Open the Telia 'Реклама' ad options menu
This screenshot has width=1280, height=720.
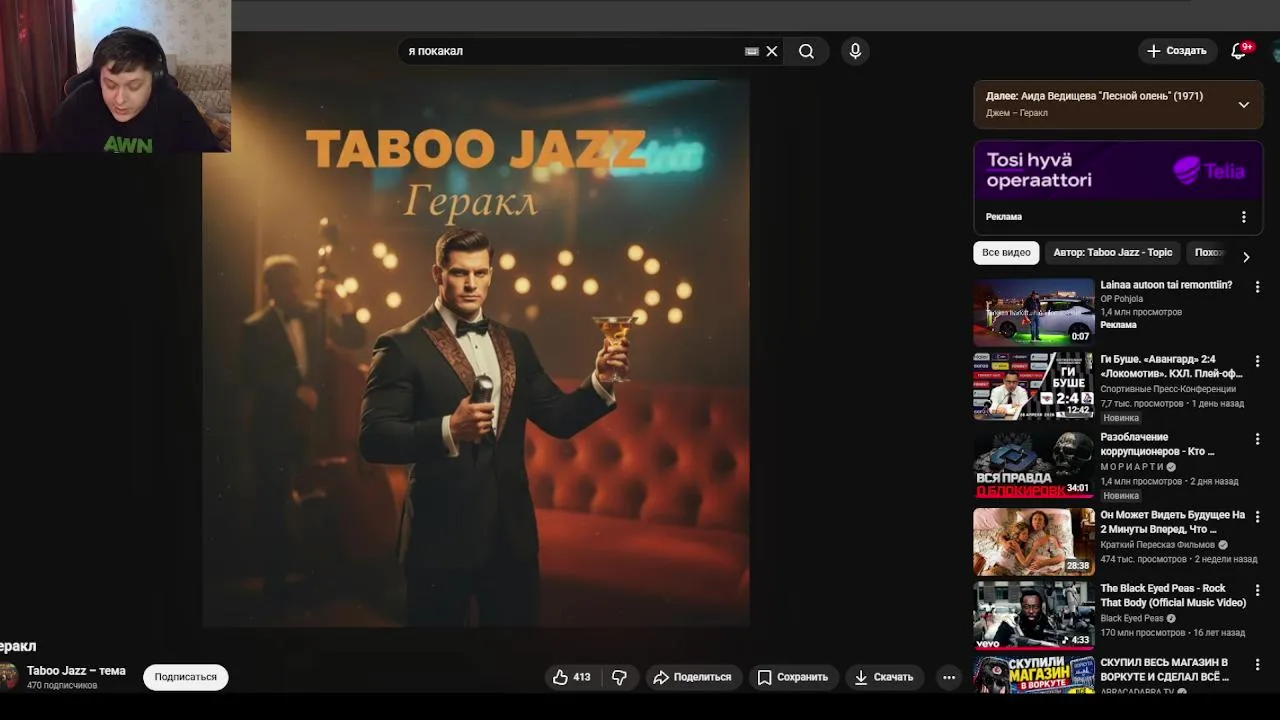click(1244, 217)
